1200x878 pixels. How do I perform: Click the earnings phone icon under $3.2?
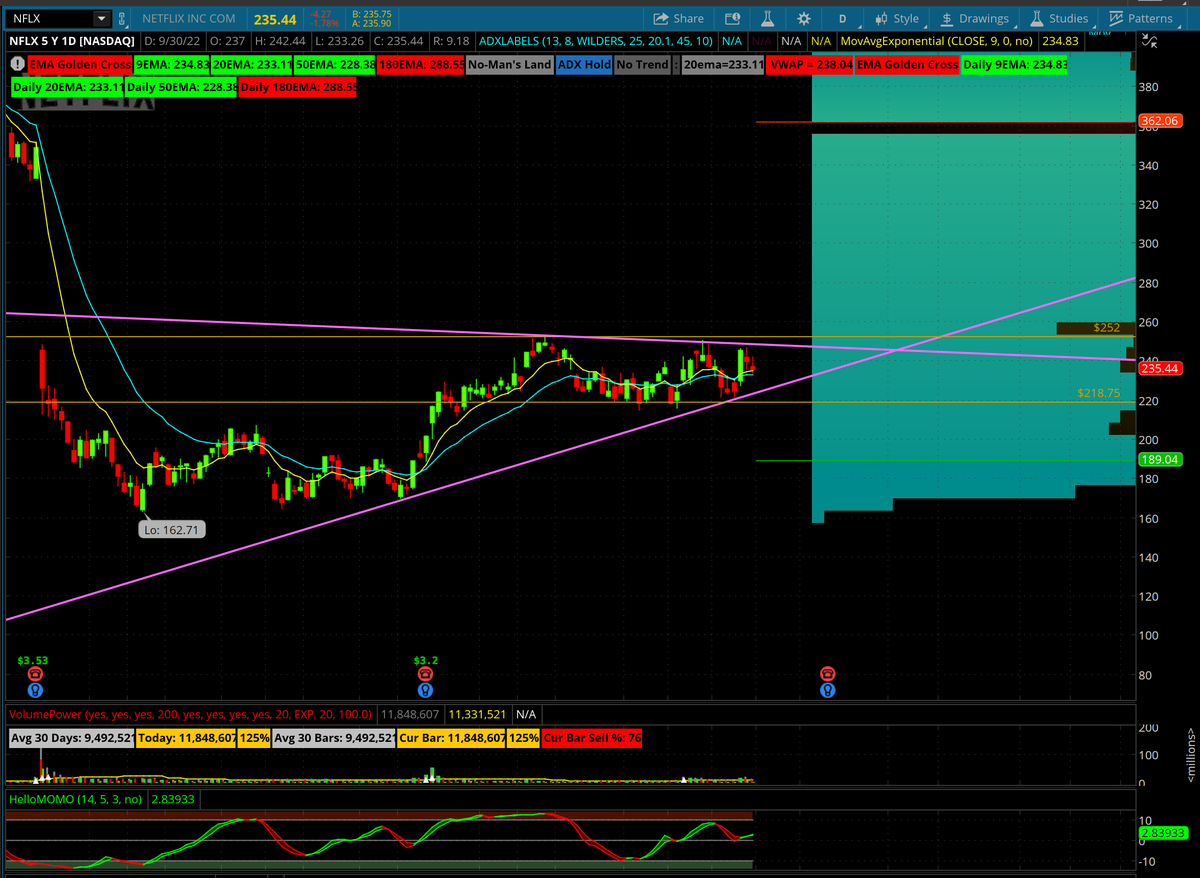pyautogui.click(x=426, y=674)
